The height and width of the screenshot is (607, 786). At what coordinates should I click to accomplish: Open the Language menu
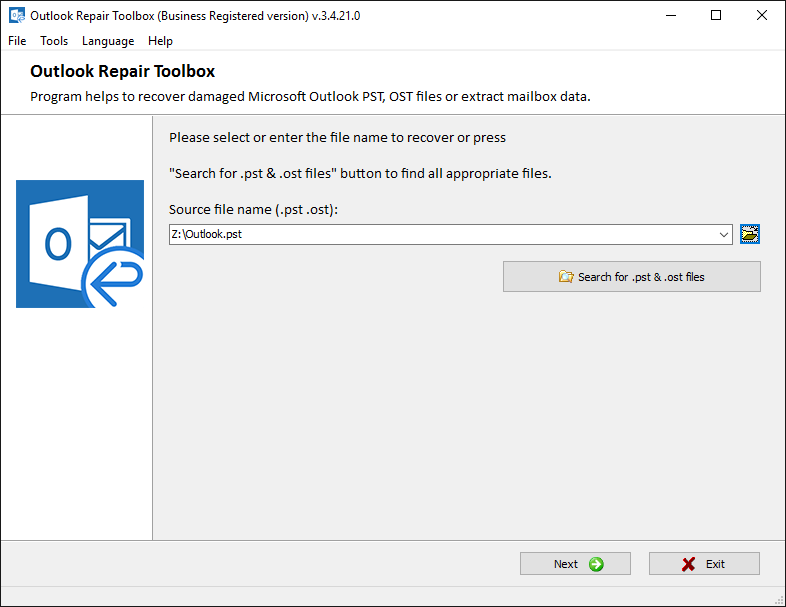tap(108, 41)
